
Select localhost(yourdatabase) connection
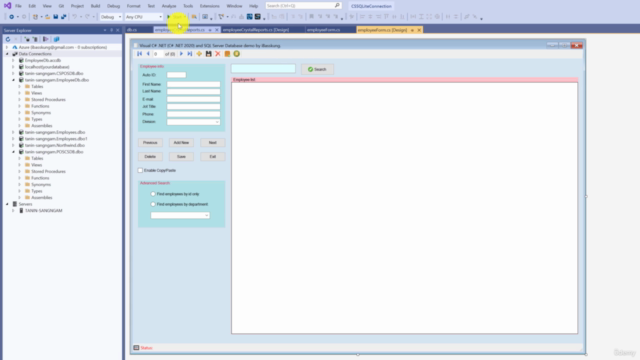click(x=47, y=67)
